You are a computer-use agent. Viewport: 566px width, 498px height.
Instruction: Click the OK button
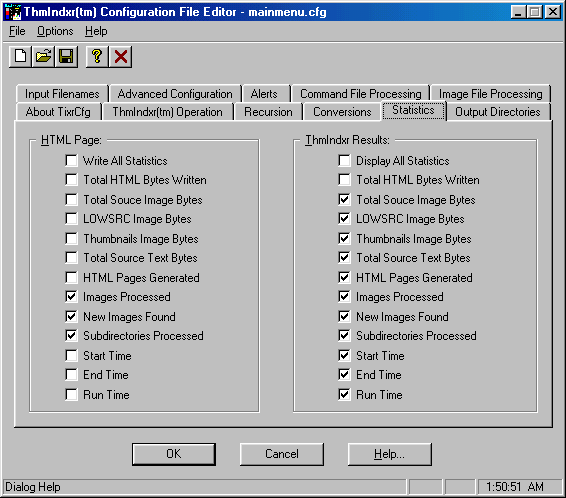point(174,454)
